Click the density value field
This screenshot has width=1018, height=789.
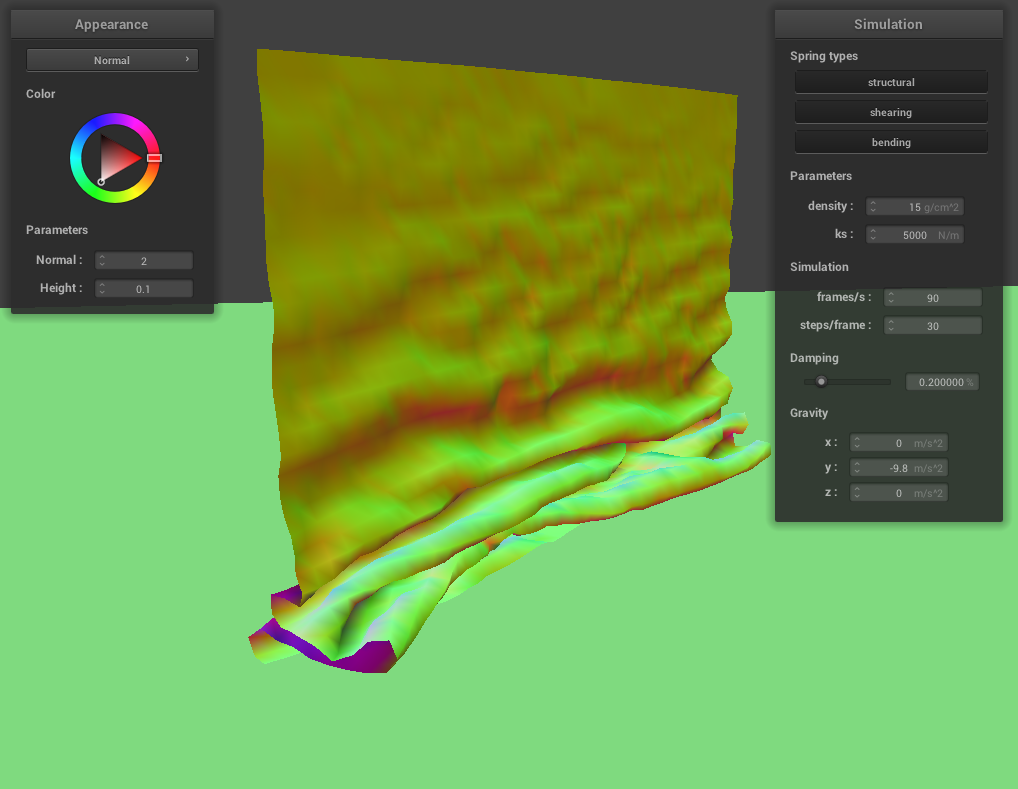915,207
